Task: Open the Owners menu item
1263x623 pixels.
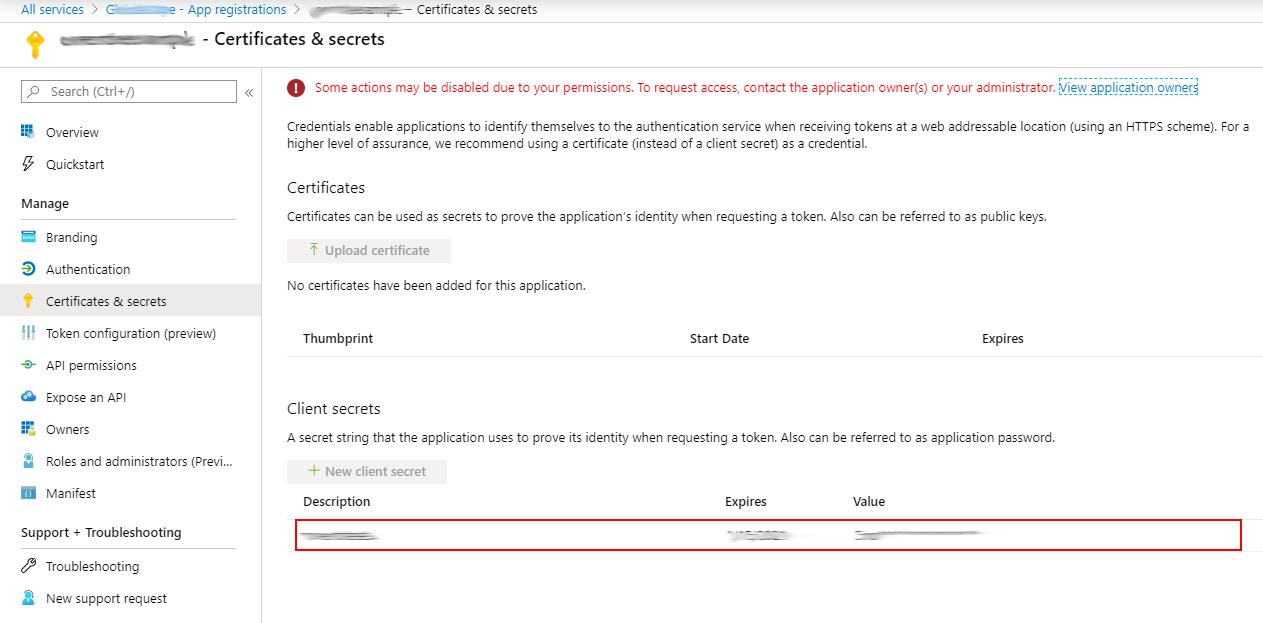Action: pyautogui.click(x=67, y=429)
